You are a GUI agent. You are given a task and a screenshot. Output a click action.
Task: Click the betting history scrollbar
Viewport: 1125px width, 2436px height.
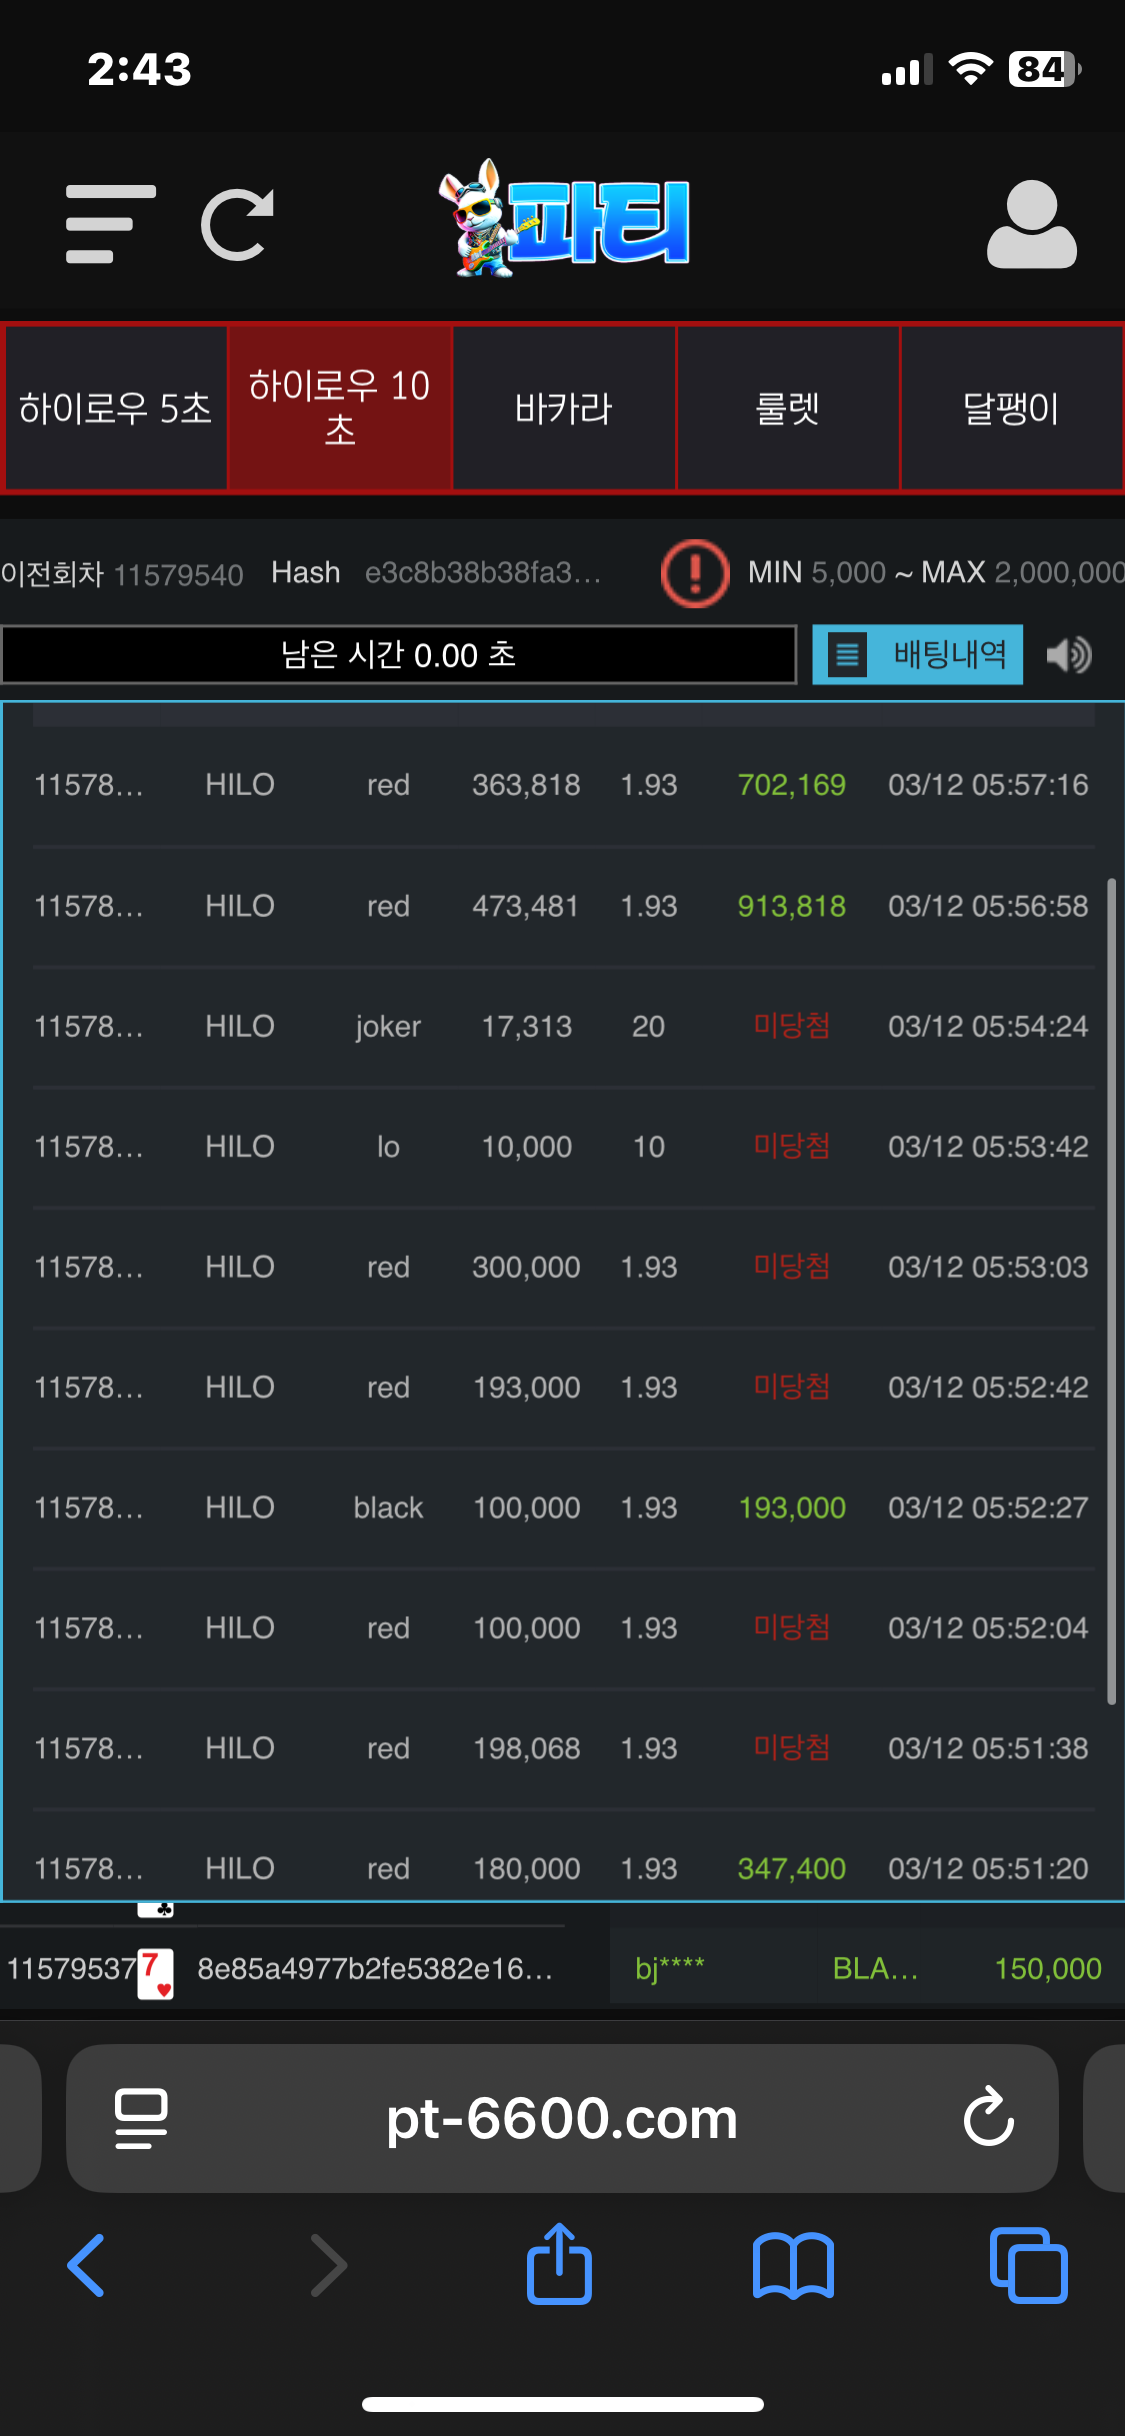pyautogui.click(x=1111, y=1290)
